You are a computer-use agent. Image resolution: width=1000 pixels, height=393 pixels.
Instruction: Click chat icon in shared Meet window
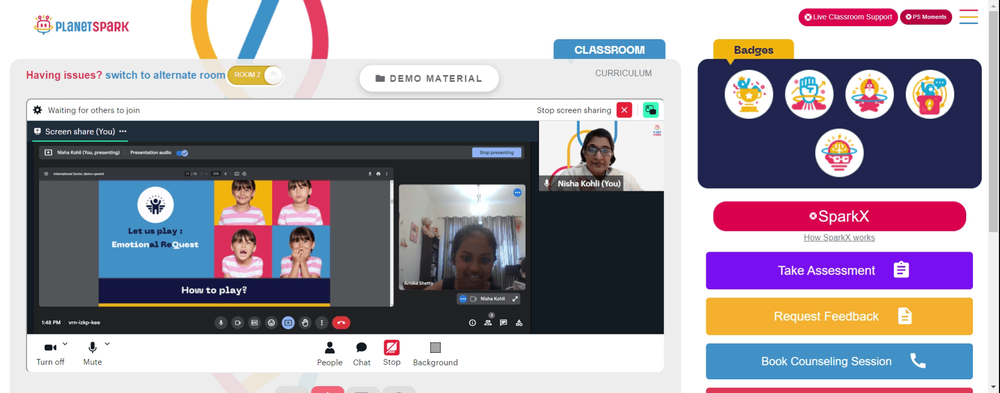(x=503, y=323)
